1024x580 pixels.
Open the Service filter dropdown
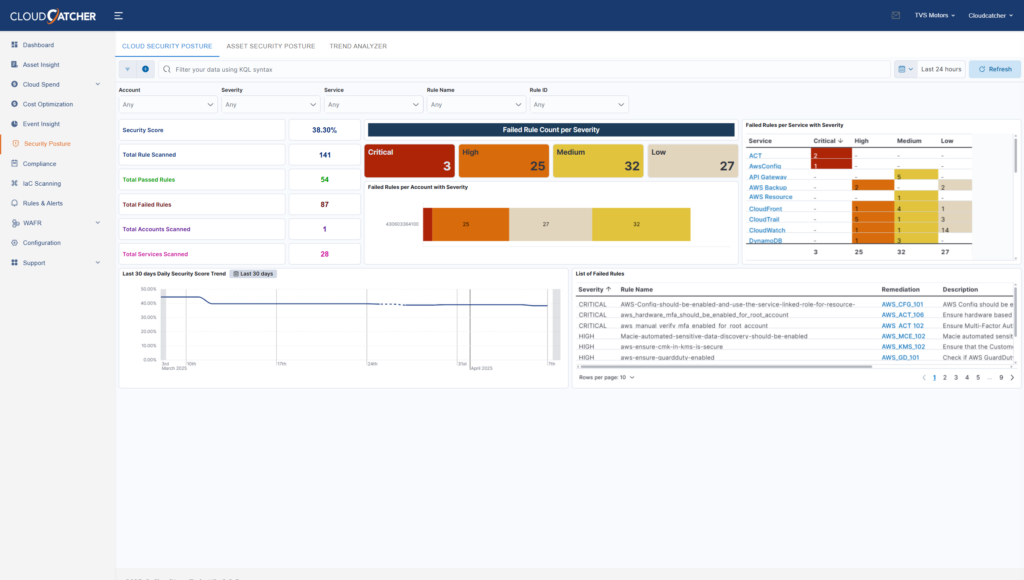[373, 105]
